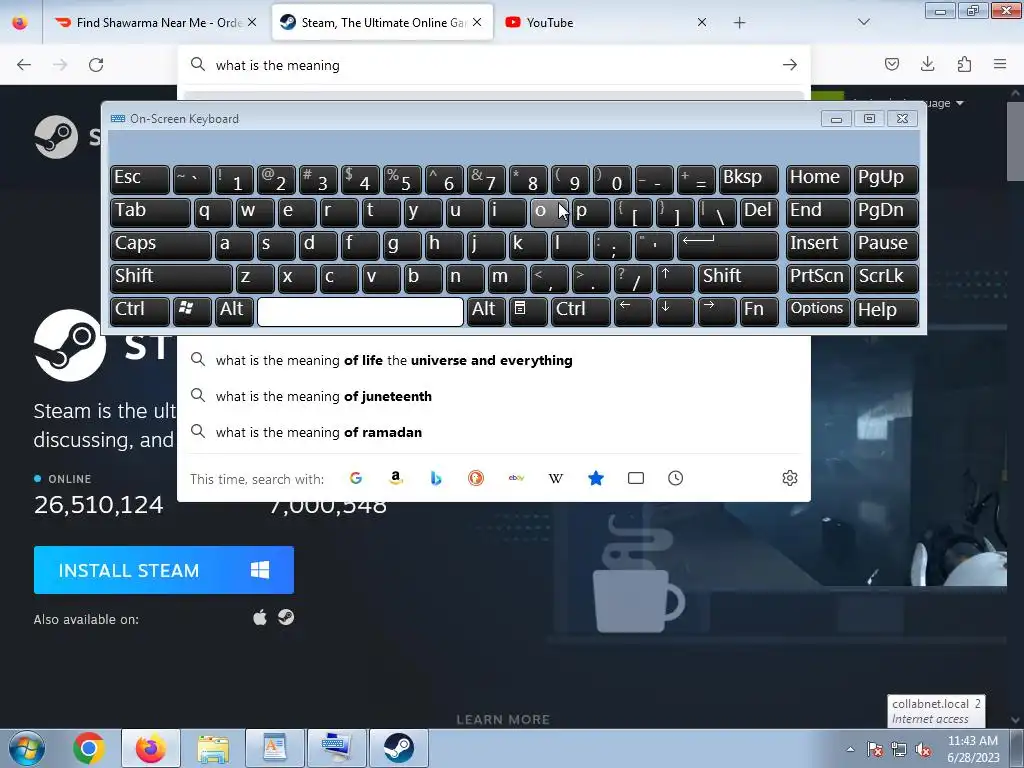The width and height of the screenshot is (1024, 768).
Task: Click the Esc key on the keyboard
Action: pos(140,179)
